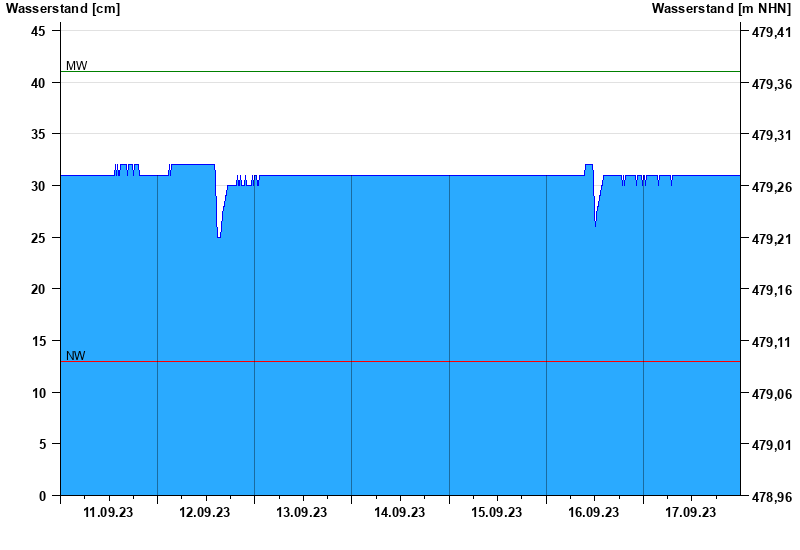Select the 17.09.23 date label
Image resolution: width=800 pixels, height=550 pixels.
point(690,512)
